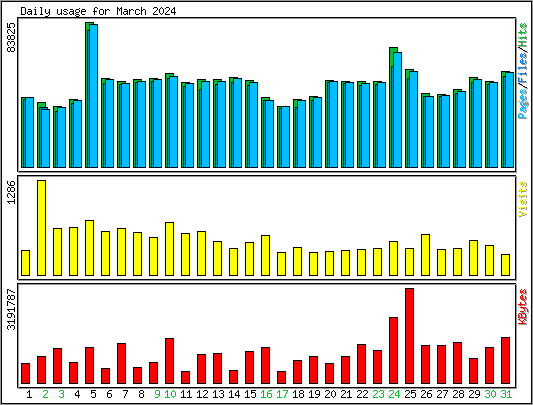Select day 6 label on the x-axis
This screenshot has height=405, width=533.
tap(109, 394)
